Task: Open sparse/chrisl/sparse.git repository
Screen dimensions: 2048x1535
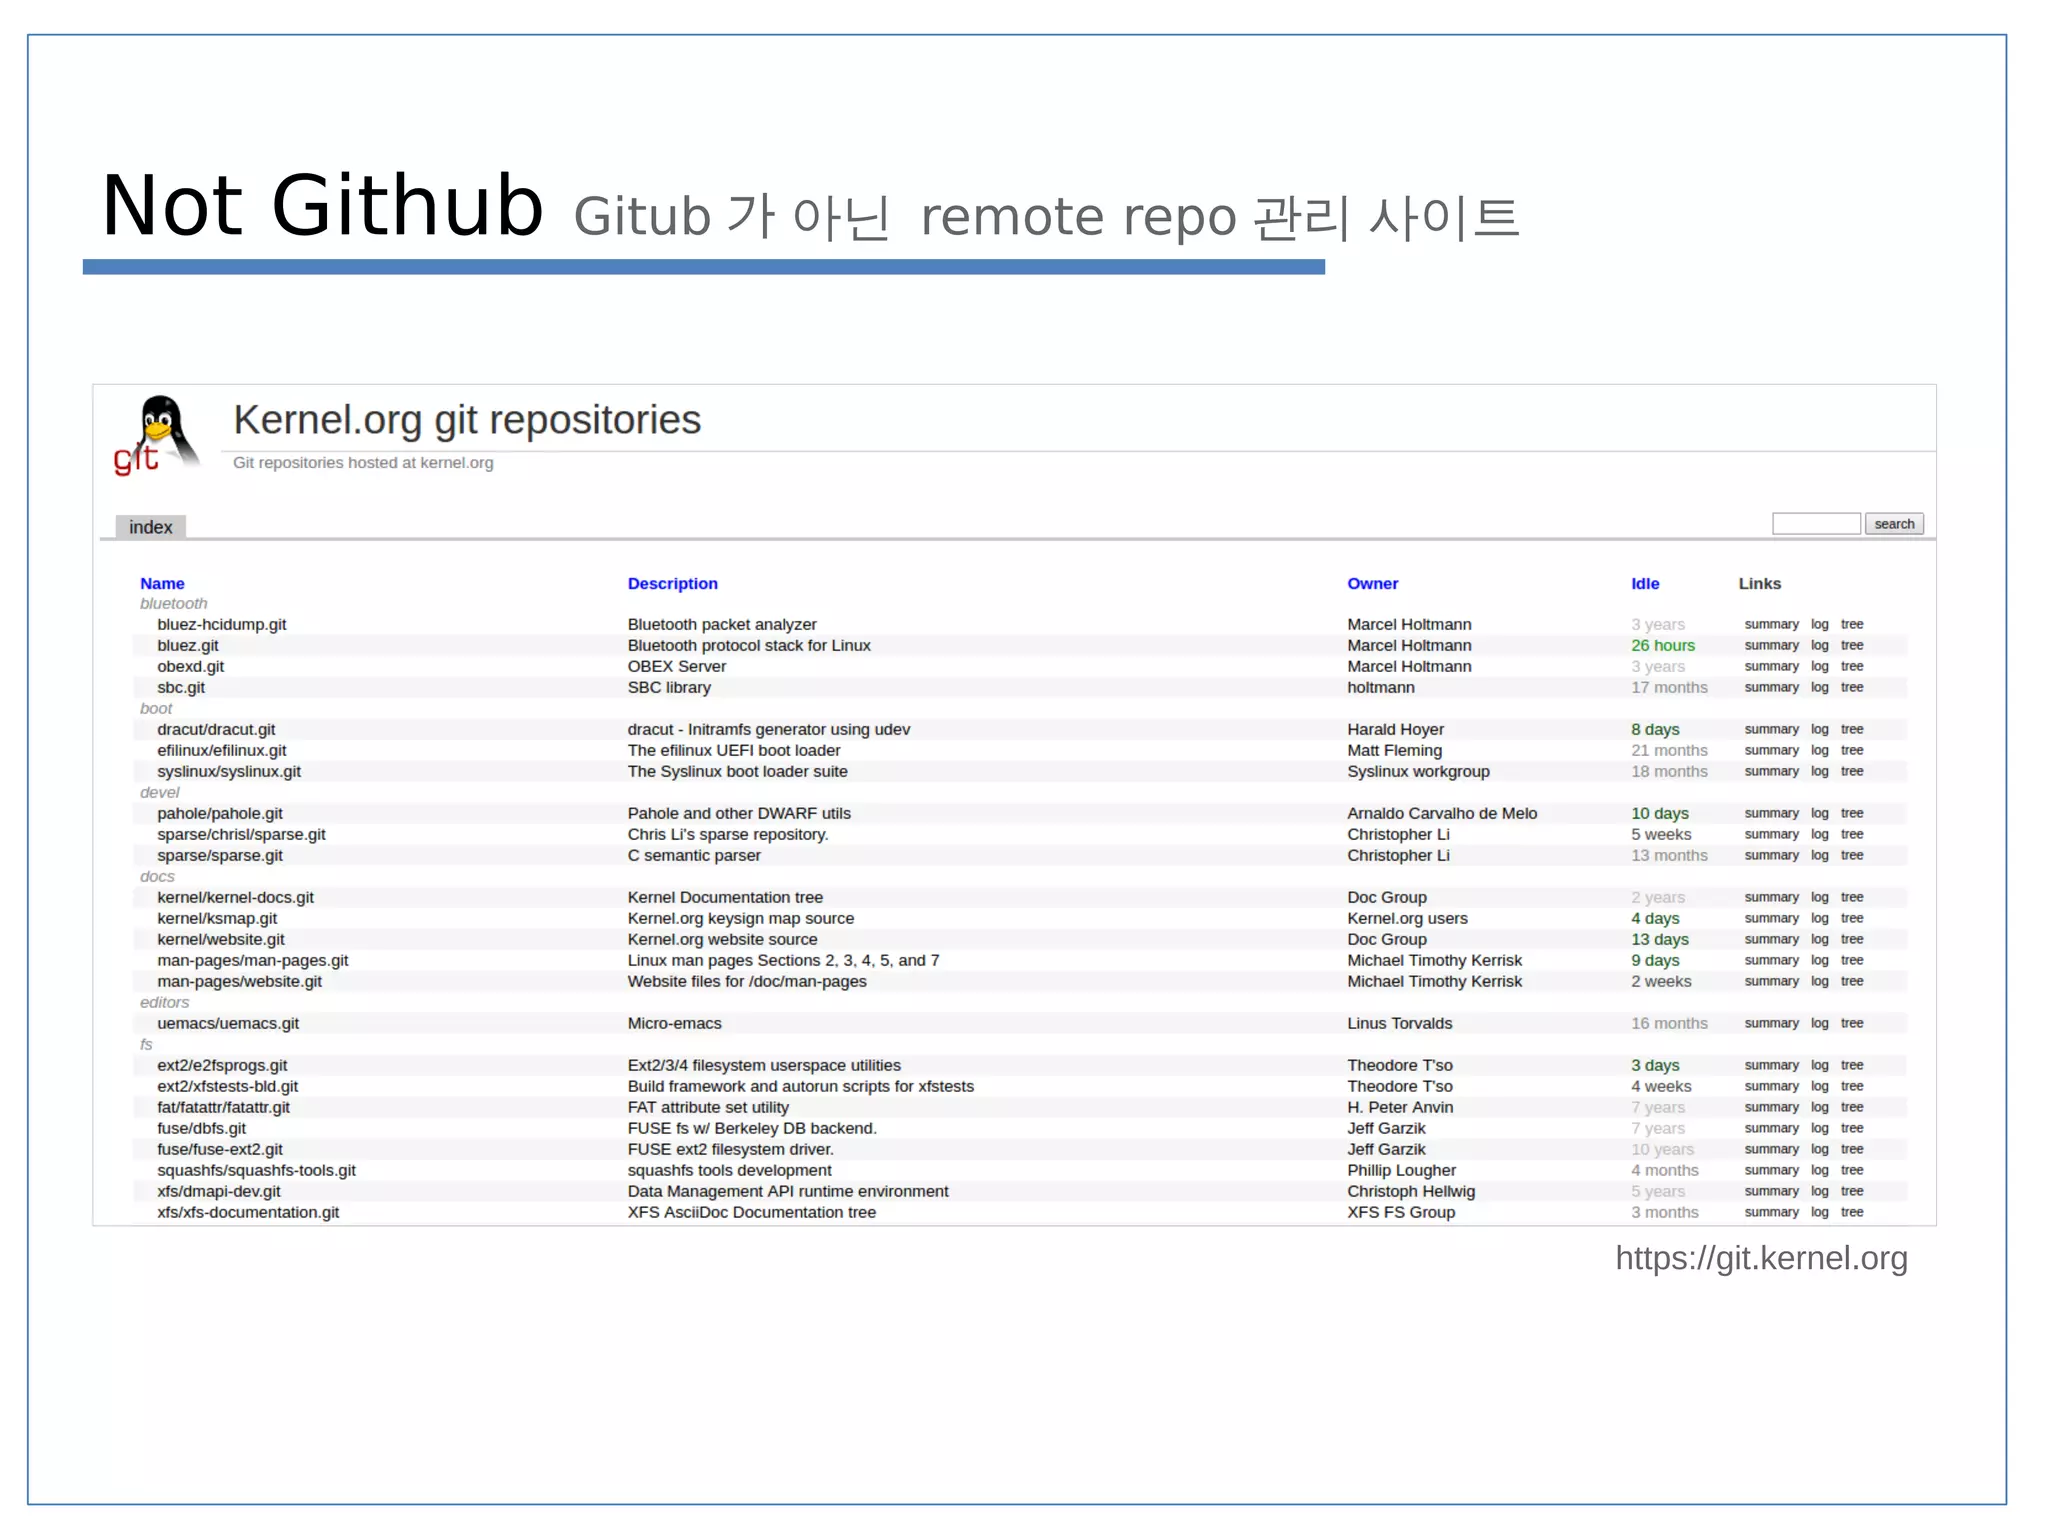Action: [x=241, y=835]
